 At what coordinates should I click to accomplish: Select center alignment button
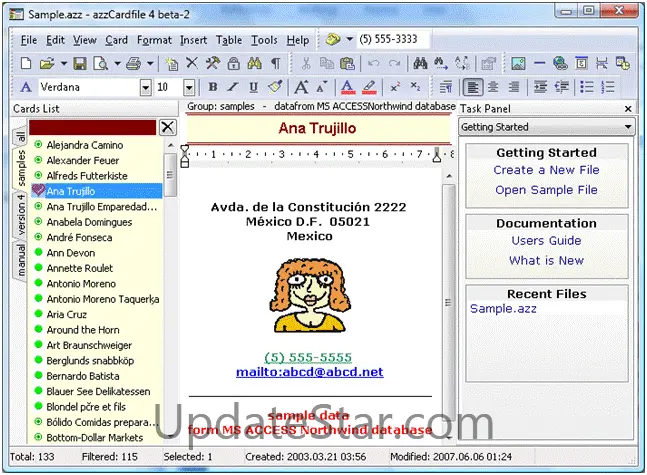pyautogui.click(x=493, y=87)
